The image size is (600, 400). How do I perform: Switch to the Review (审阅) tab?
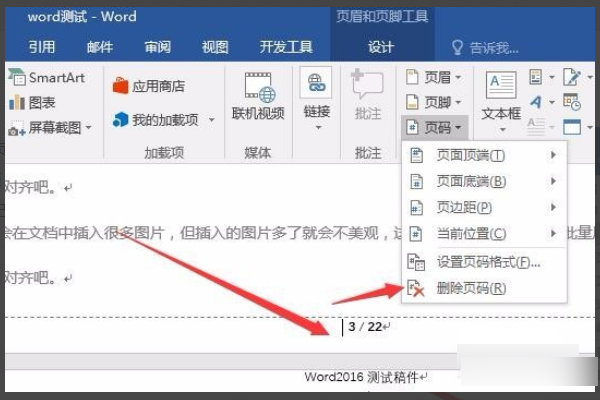pos(157,47)
